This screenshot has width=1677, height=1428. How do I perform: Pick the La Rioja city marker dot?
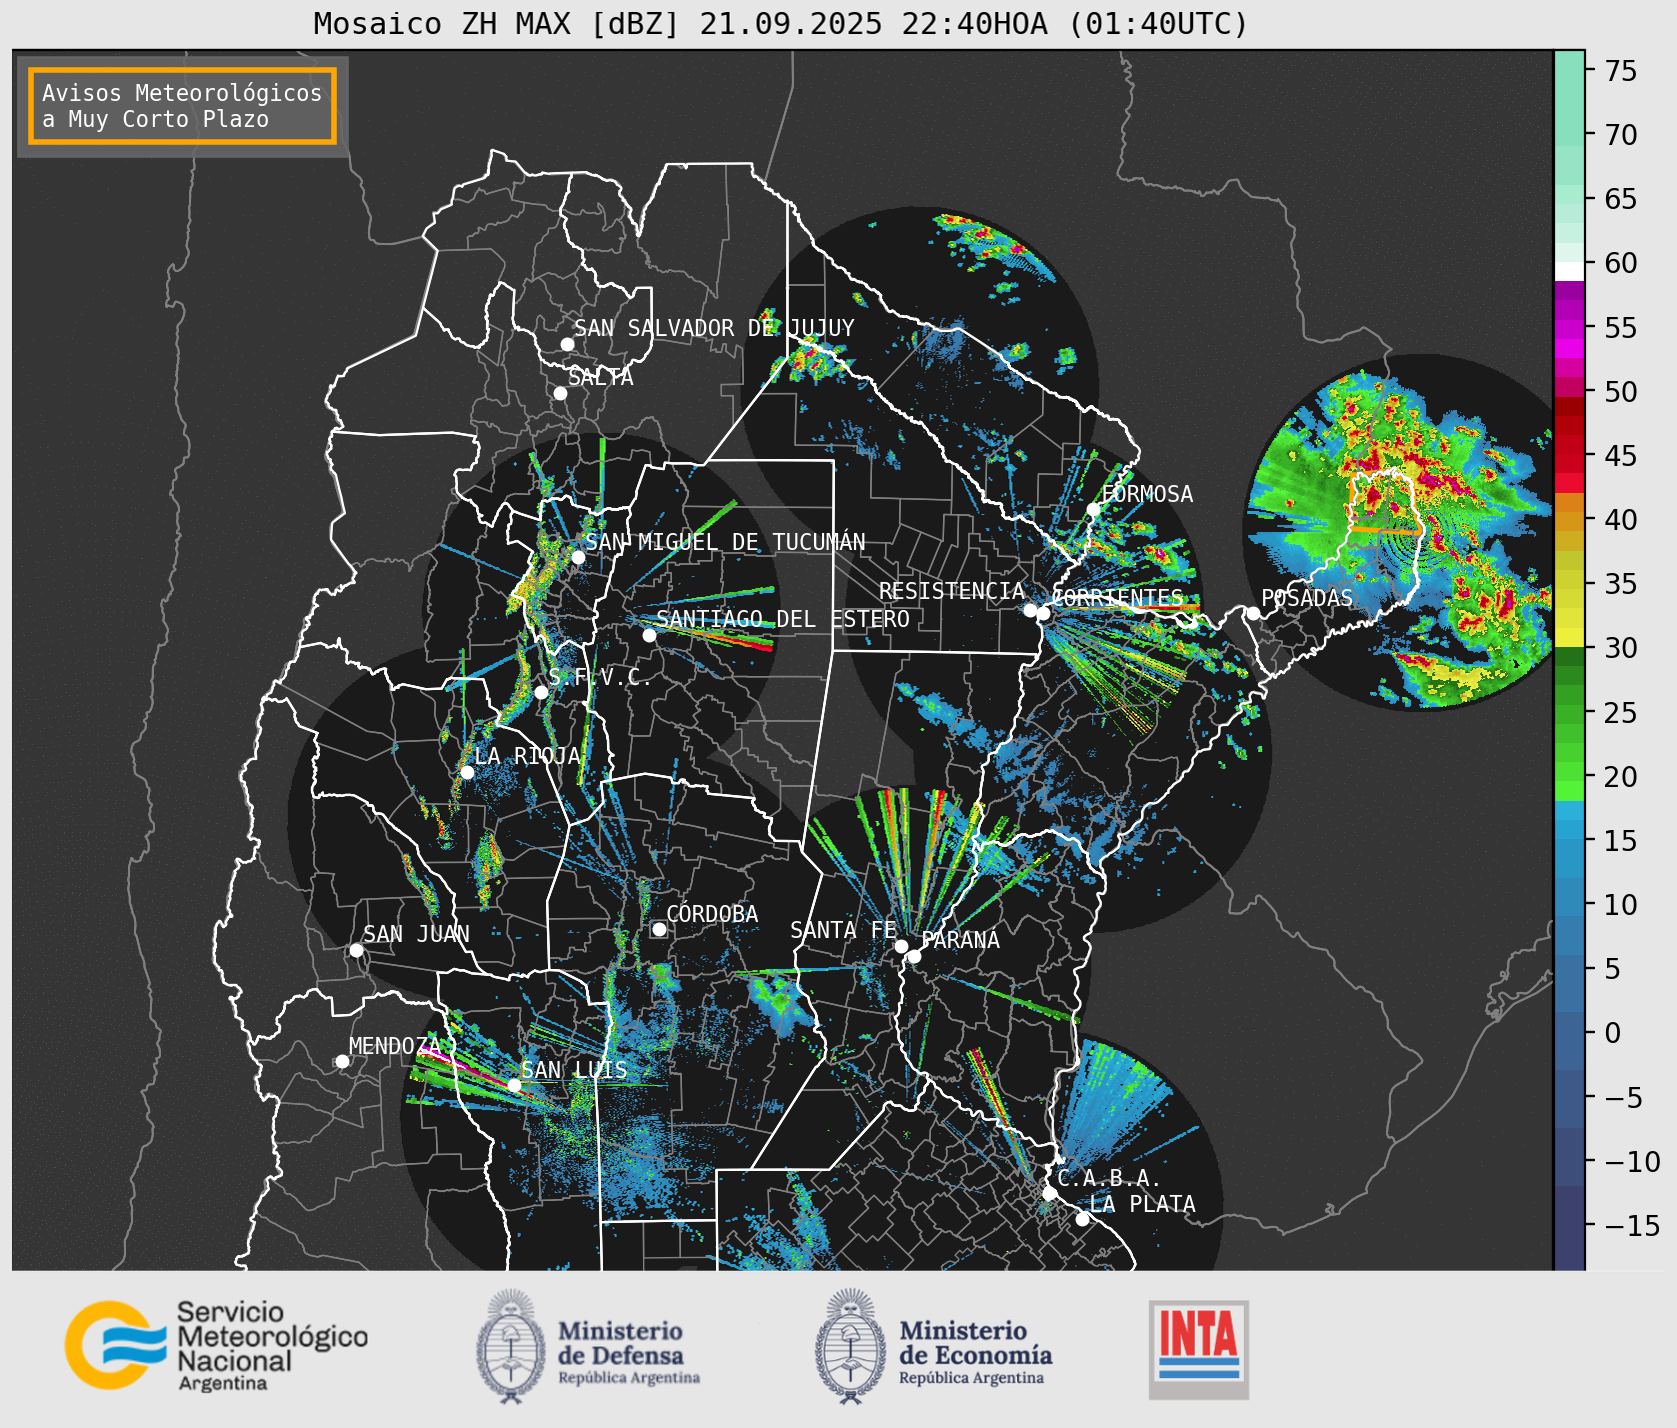(x=467, y=772)
